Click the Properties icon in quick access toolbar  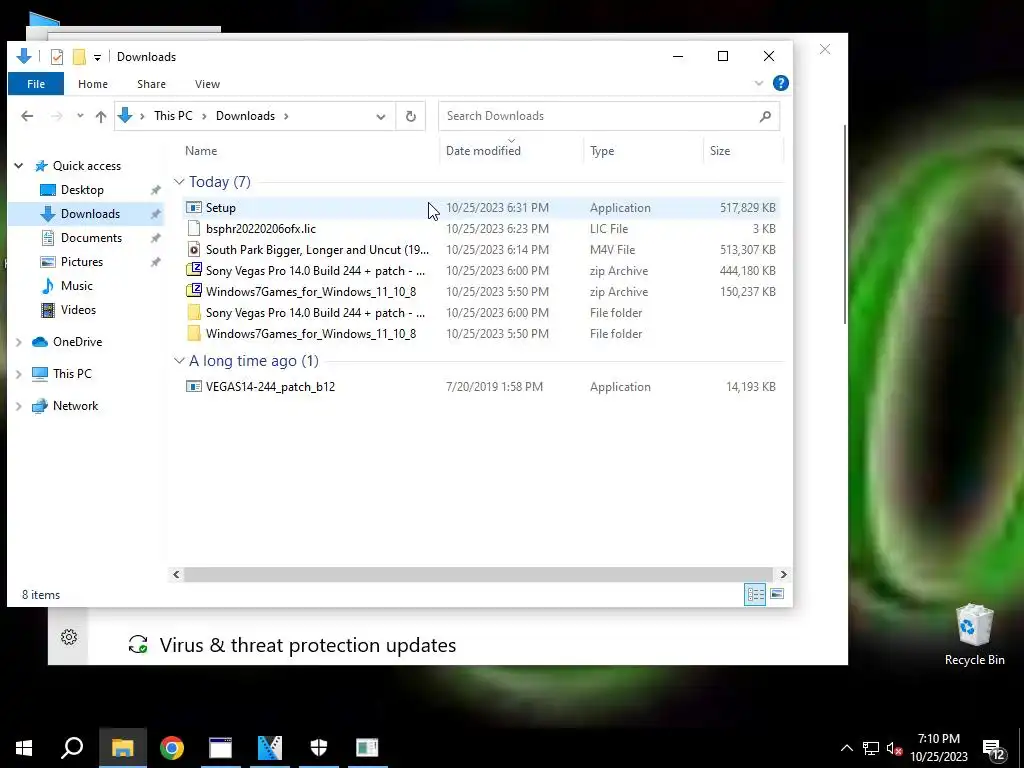click(57, 57)
